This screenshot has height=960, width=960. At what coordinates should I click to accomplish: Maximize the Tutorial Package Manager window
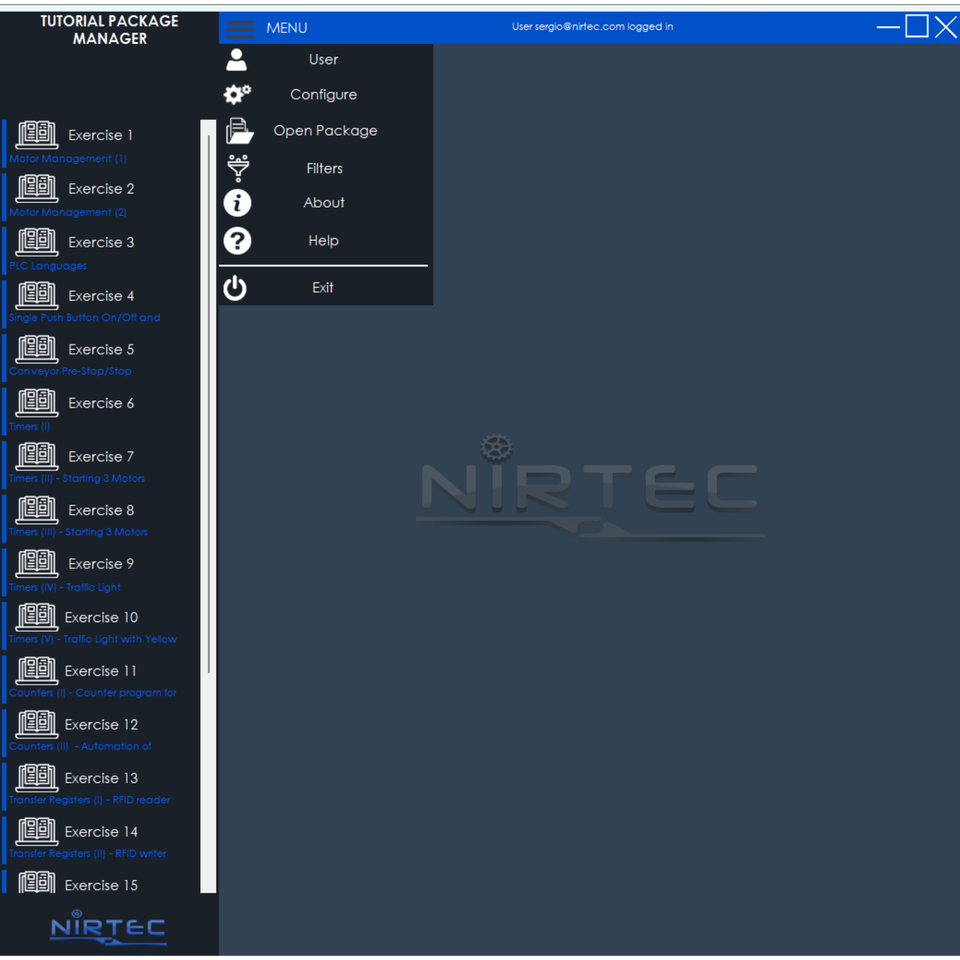coord(917,27)
